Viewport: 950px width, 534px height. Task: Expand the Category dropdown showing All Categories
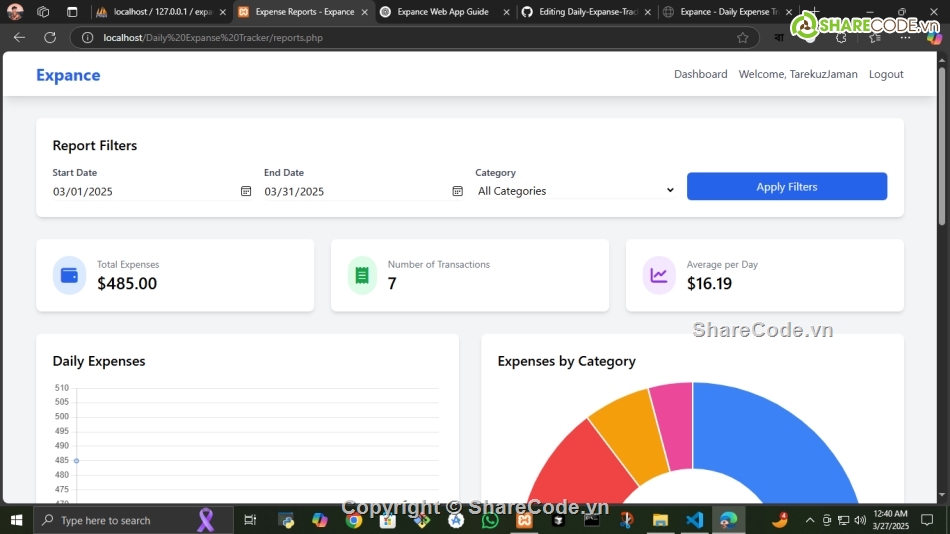point(575,191)
